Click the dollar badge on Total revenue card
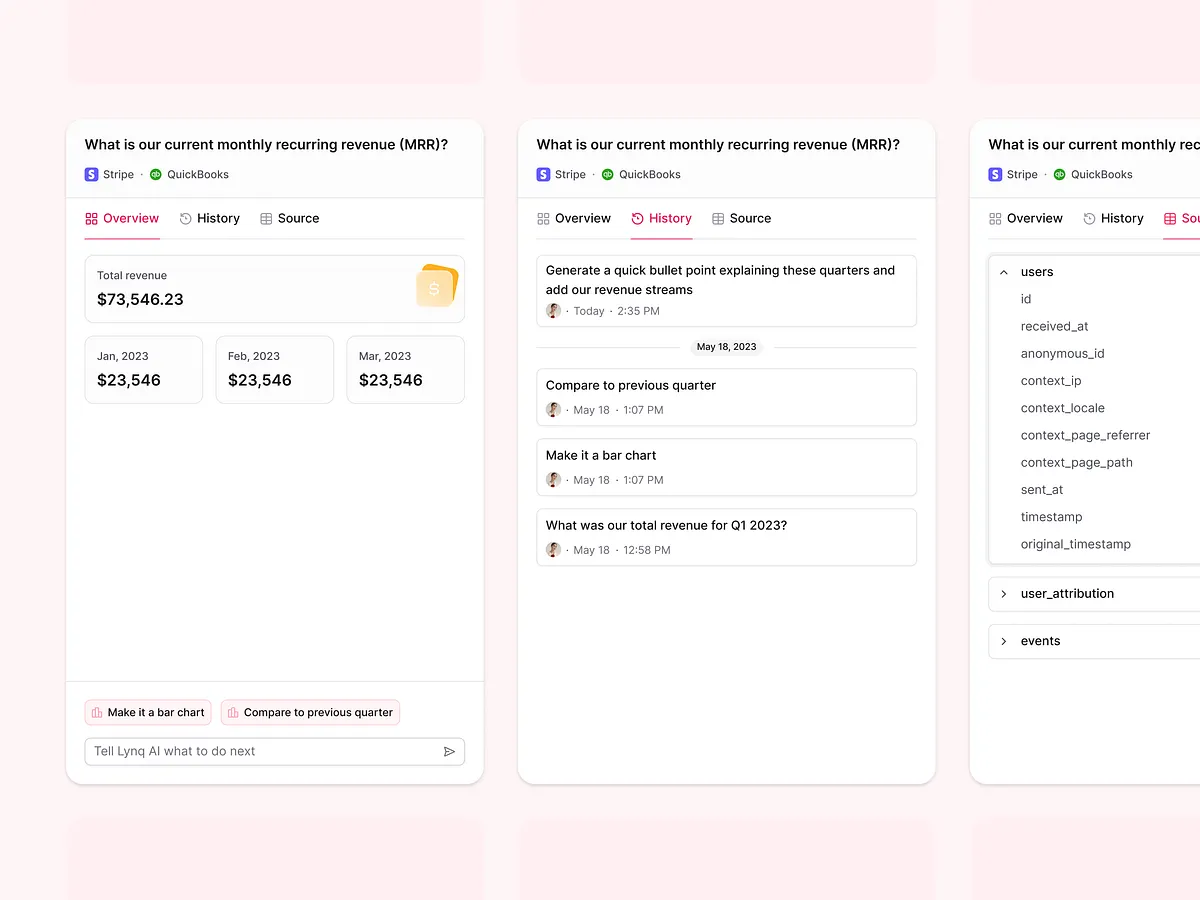Screen dimensions: 1200x900 tap(436, 288)
